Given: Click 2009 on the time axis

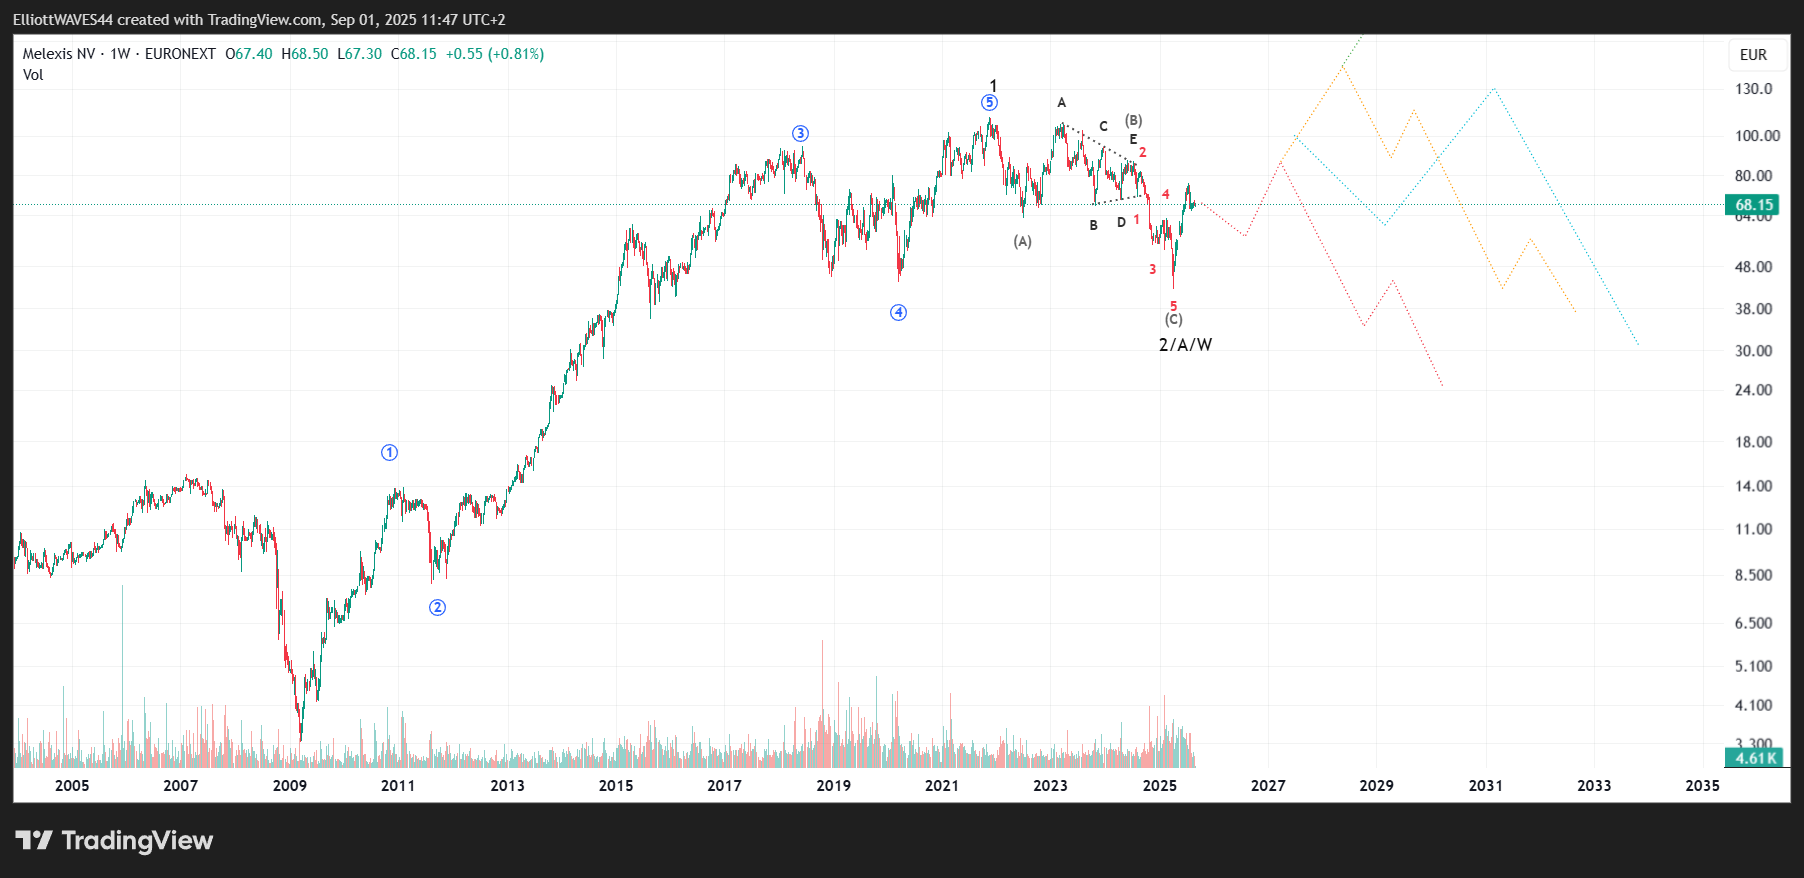Looking at the screenshot, I should [290, 786].
